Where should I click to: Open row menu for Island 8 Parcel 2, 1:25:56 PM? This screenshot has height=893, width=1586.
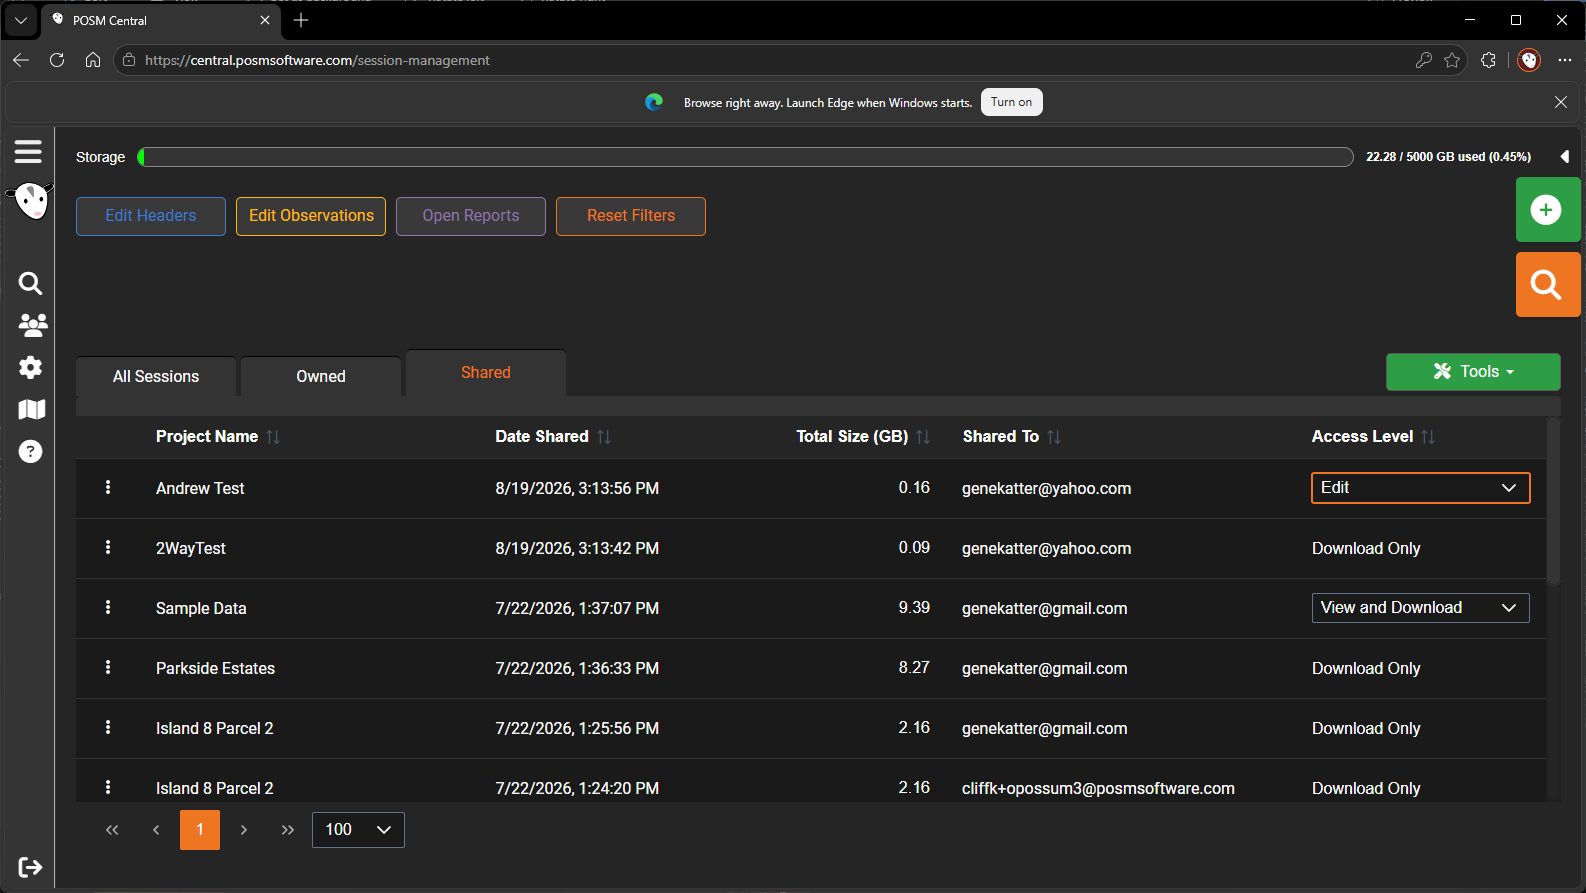(108, 728)
